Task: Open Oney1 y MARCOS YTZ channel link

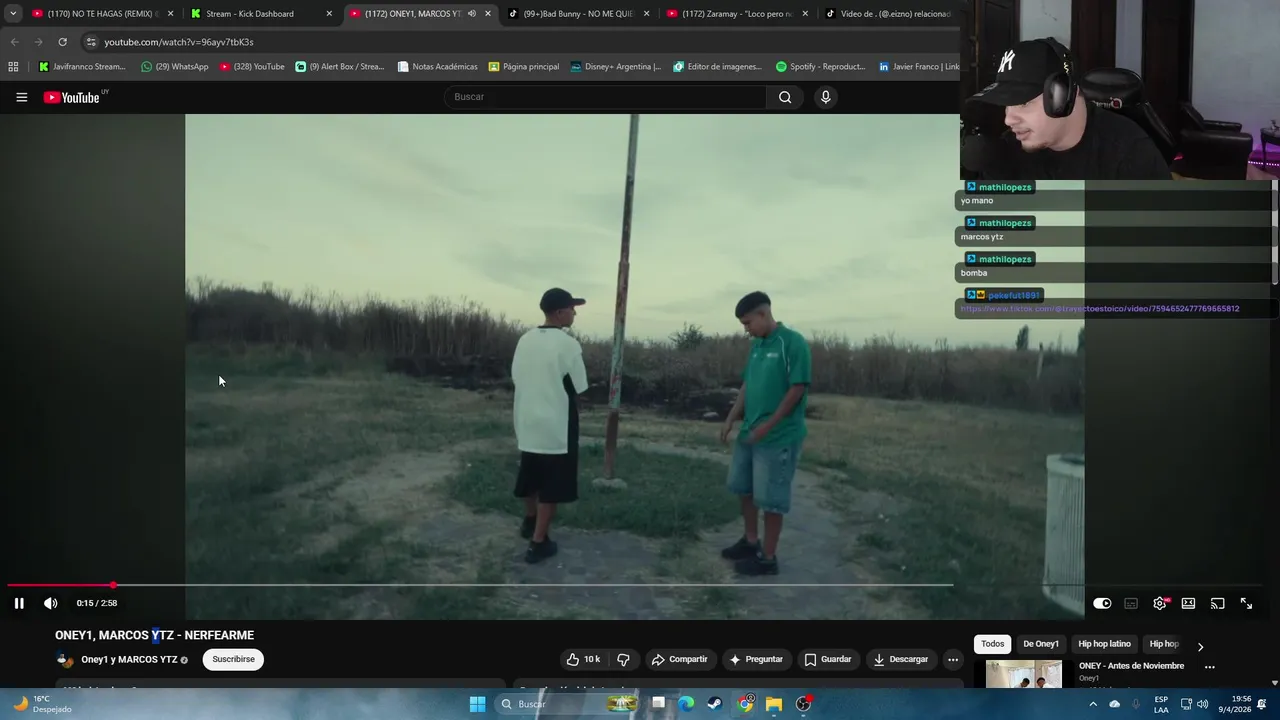Action: [x=129, y=659]
